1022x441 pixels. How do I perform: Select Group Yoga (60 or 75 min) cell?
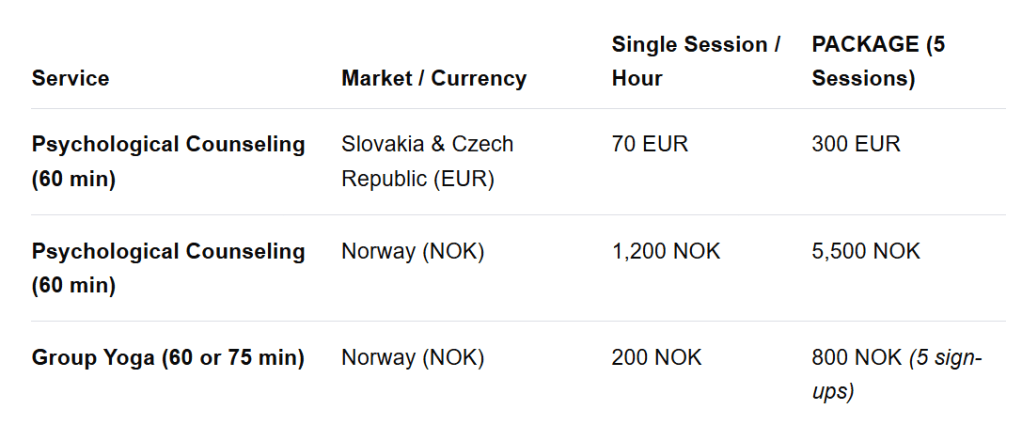click(x=168, y=358)
